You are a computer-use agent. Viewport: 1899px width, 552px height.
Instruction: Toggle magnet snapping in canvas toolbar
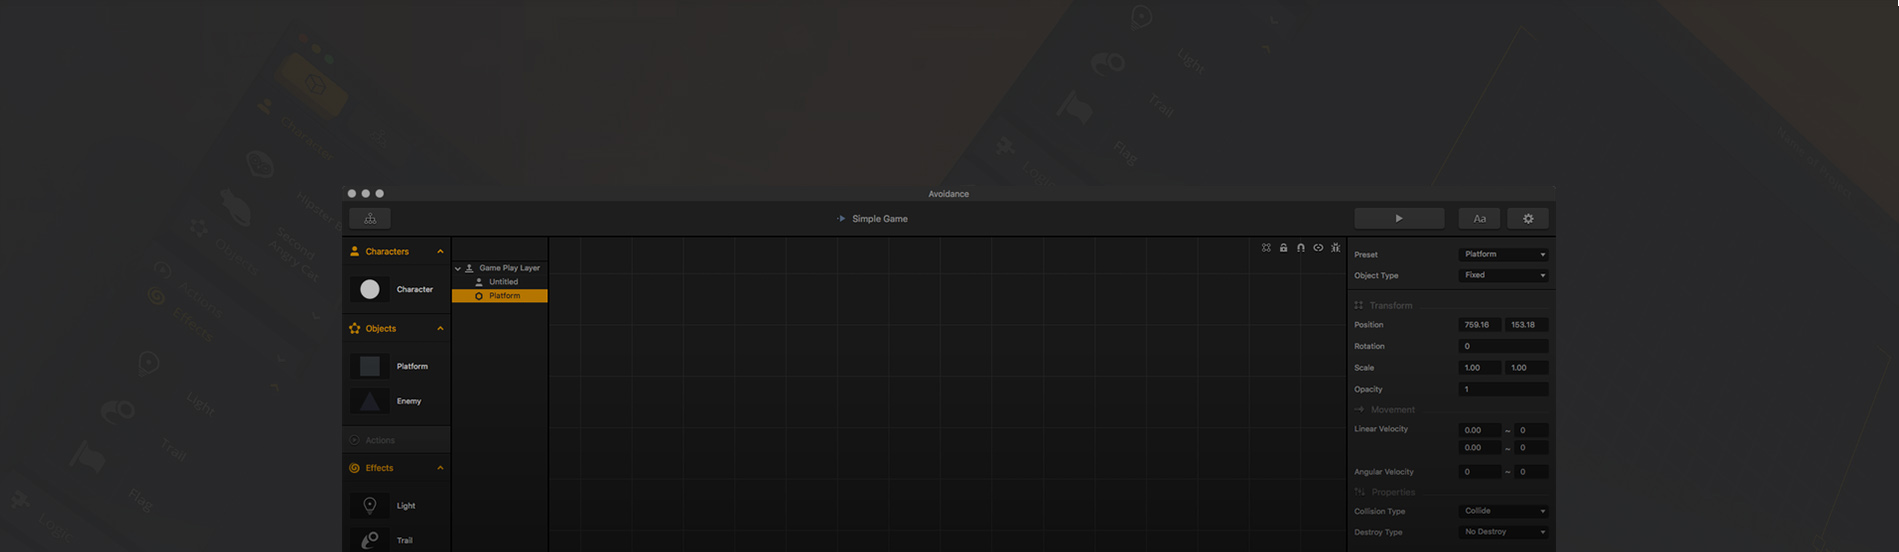pyautogui.click(x=1301, y=248)
